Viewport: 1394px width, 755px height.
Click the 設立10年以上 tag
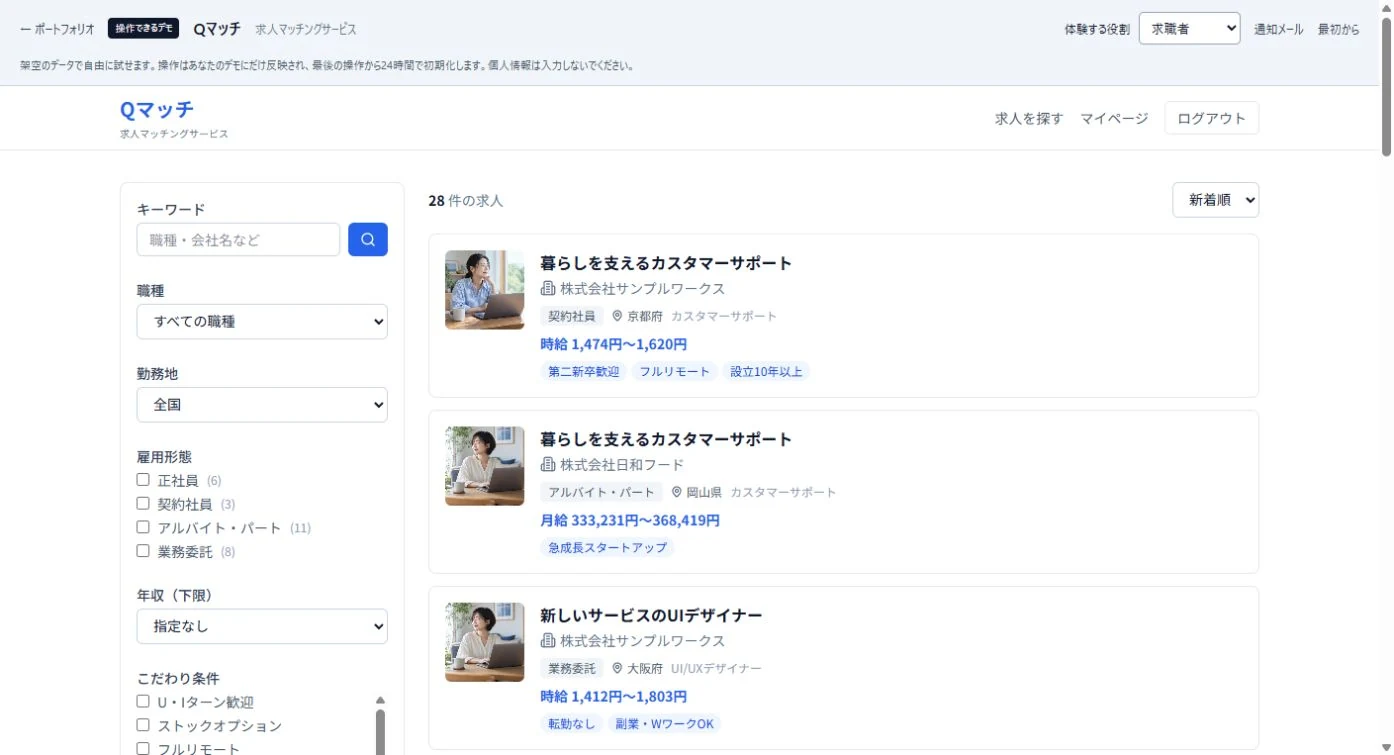tap(766, 371)
